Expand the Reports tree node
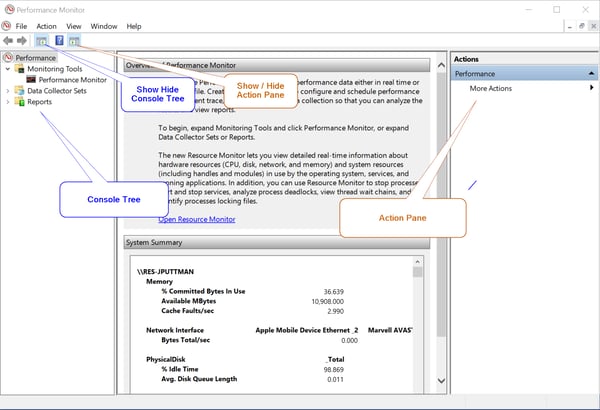Screen dimensions: 600x410 pos(8,101)
